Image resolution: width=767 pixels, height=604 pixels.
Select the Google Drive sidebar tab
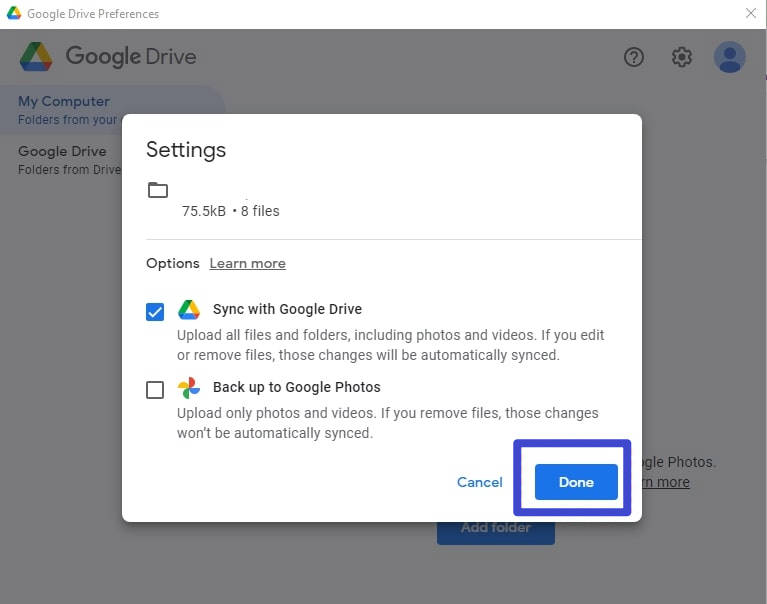click(x=62, y=151)
